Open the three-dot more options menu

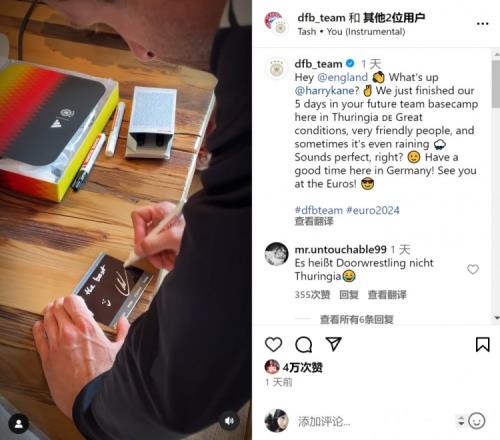(482, 24)
